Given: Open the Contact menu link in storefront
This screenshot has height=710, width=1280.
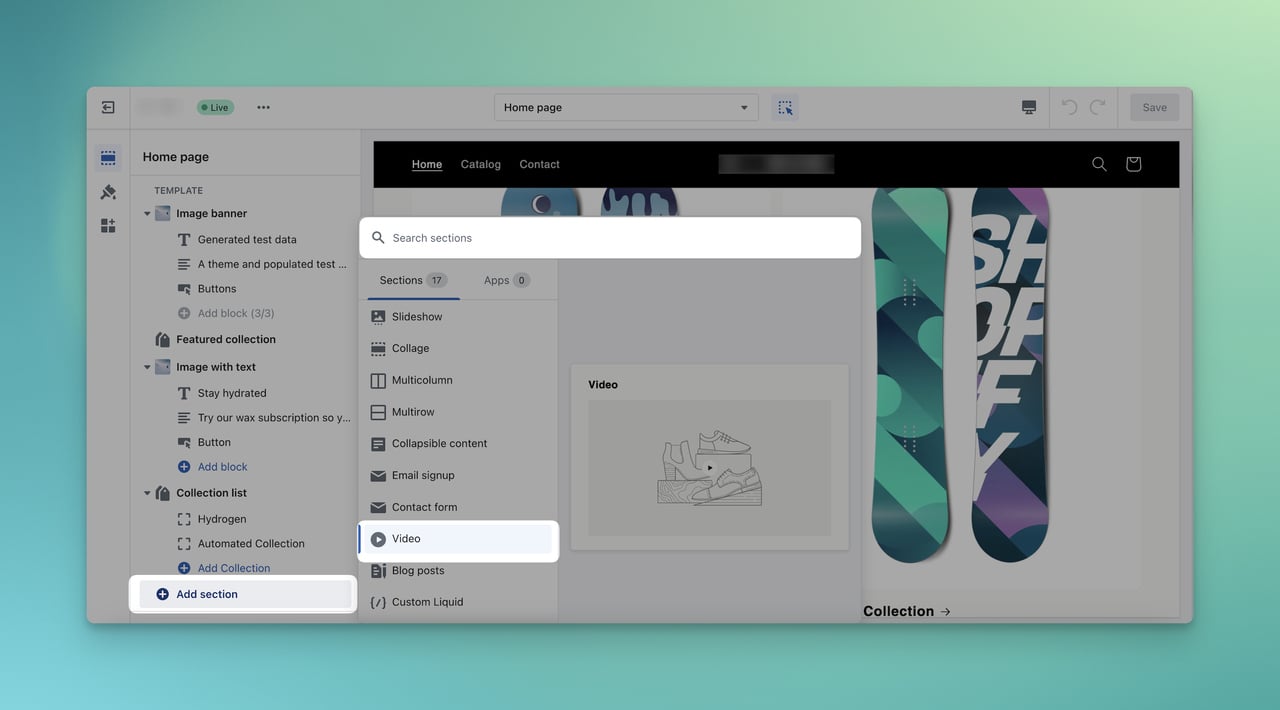Looking at the screenshot, I should (540, 164).
